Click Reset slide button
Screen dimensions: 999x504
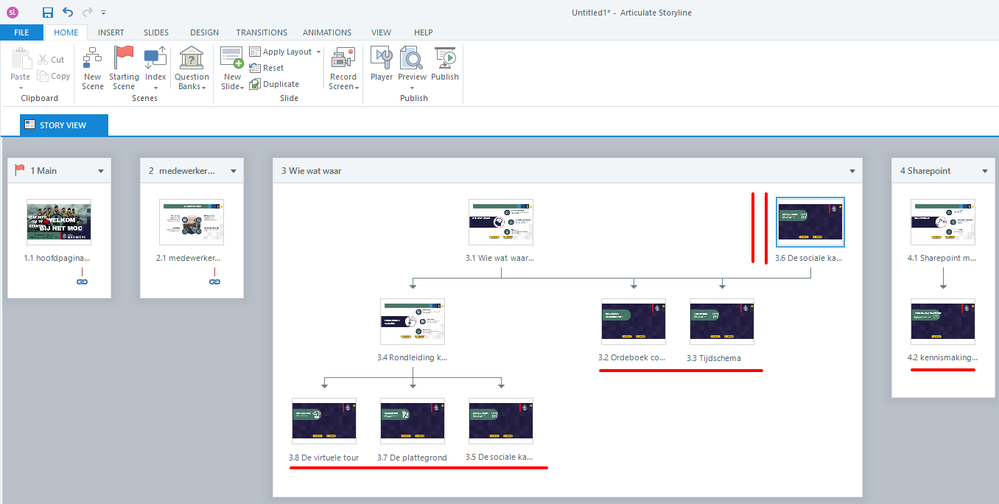(267, 68)
